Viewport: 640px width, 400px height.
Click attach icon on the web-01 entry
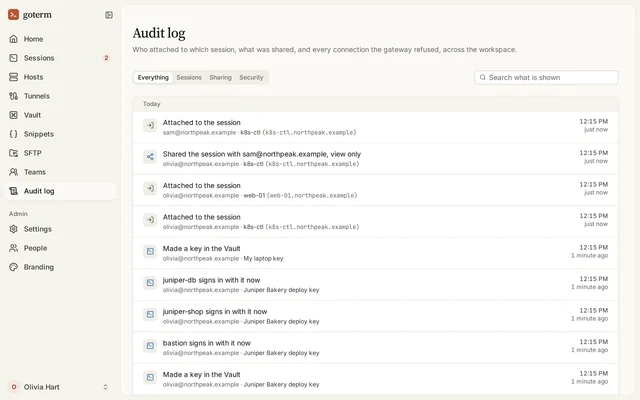click(x=150, y=188)
